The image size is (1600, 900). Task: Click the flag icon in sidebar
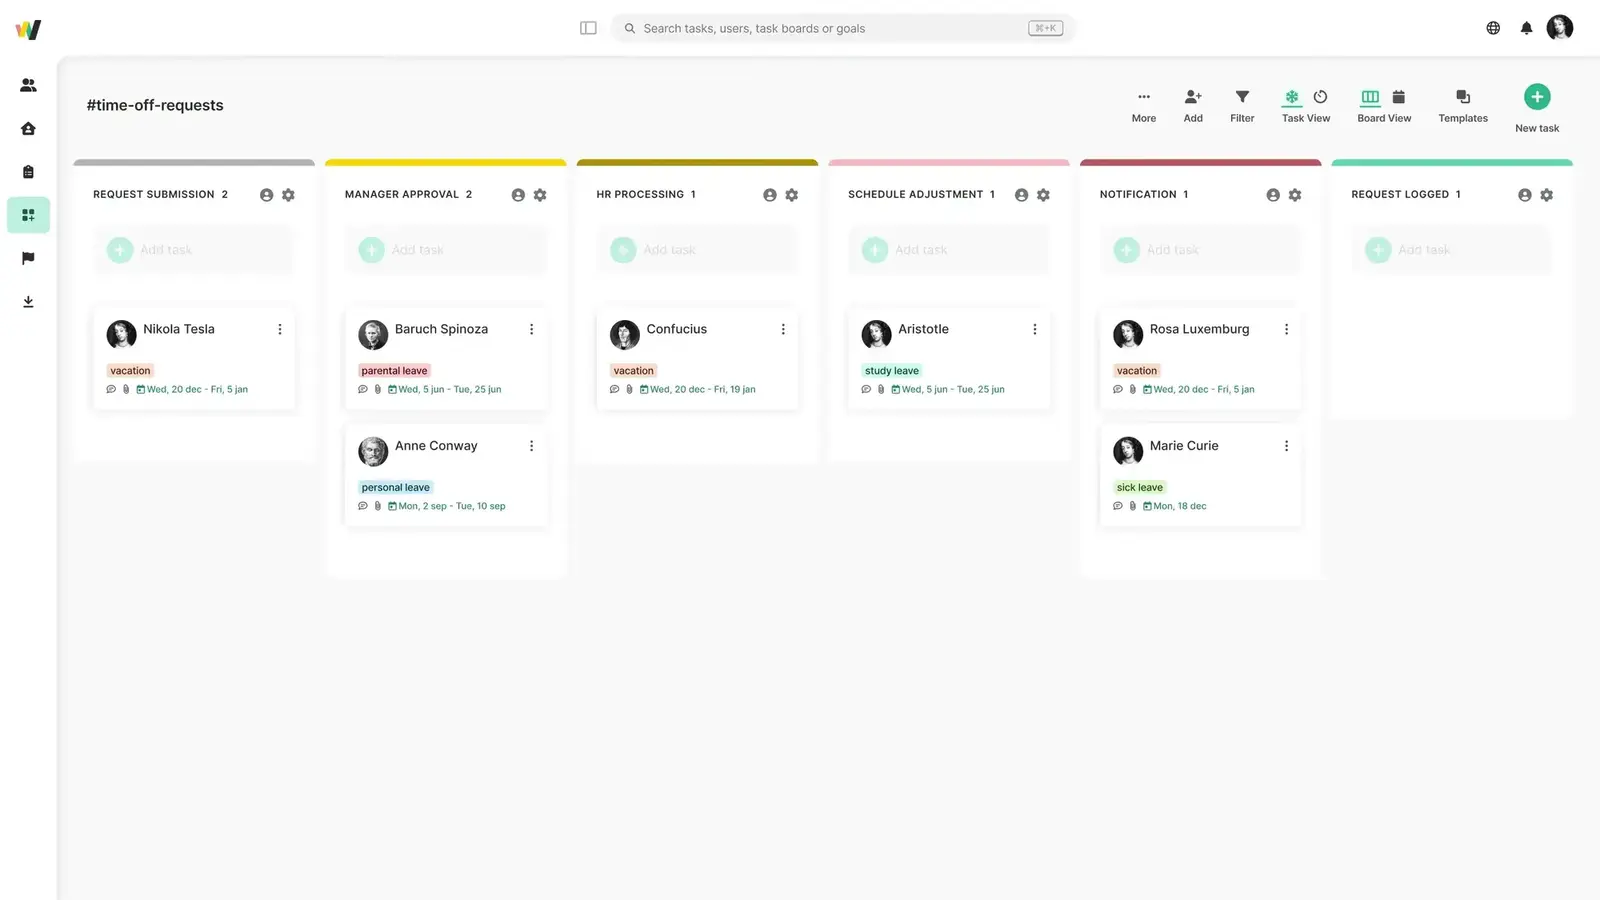pos(28,258)
